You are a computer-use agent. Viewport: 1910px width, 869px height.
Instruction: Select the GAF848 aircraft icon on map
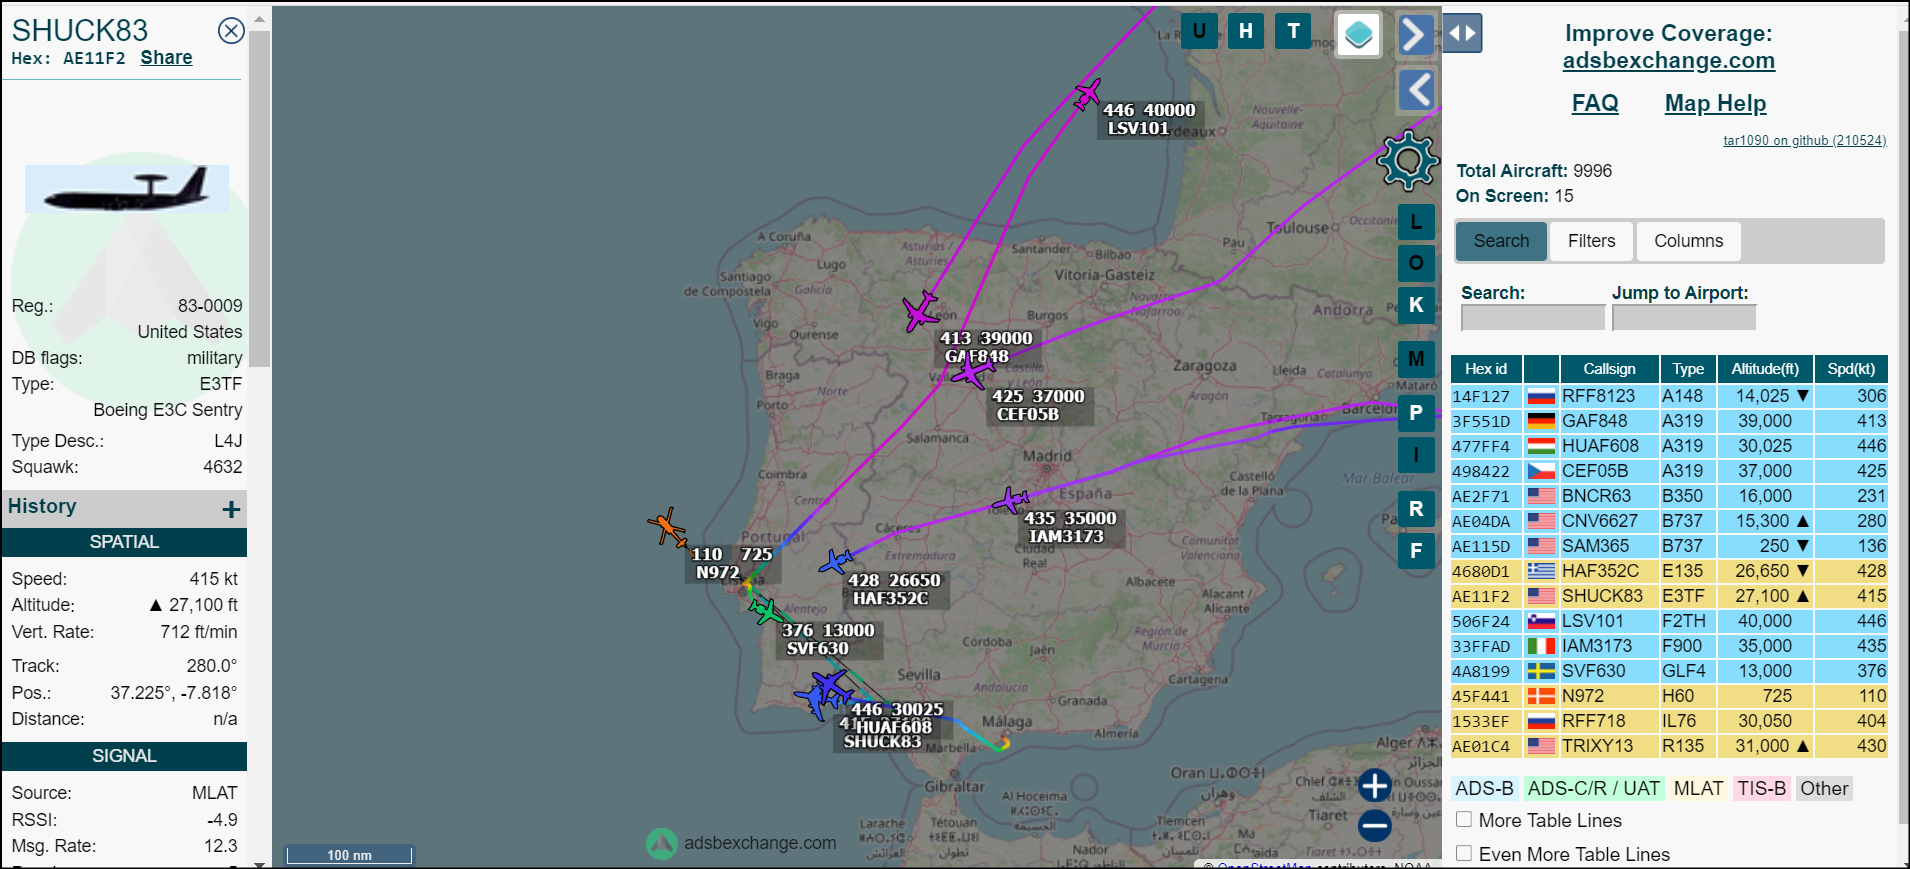click(x=920, y=311)
